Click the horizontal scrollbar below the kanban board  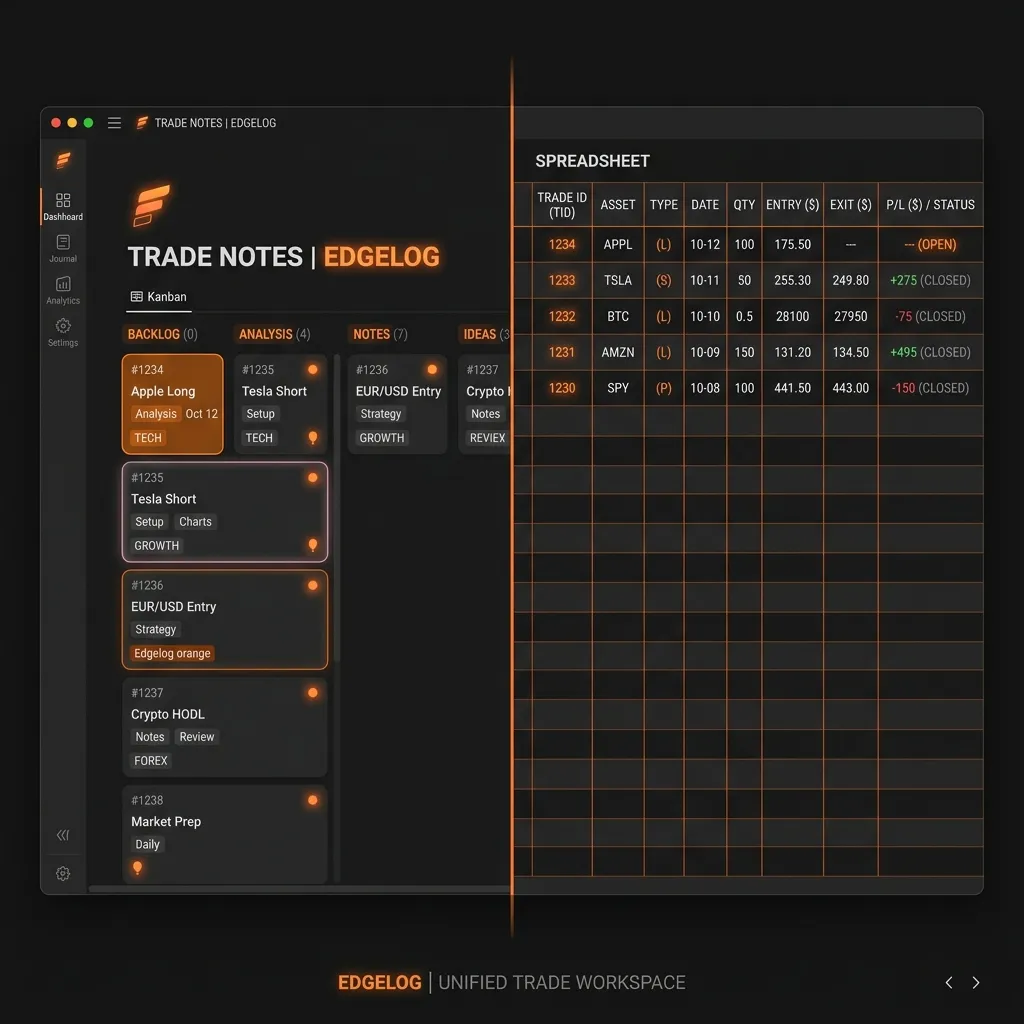pyautogui.click(x=299, y=889)
